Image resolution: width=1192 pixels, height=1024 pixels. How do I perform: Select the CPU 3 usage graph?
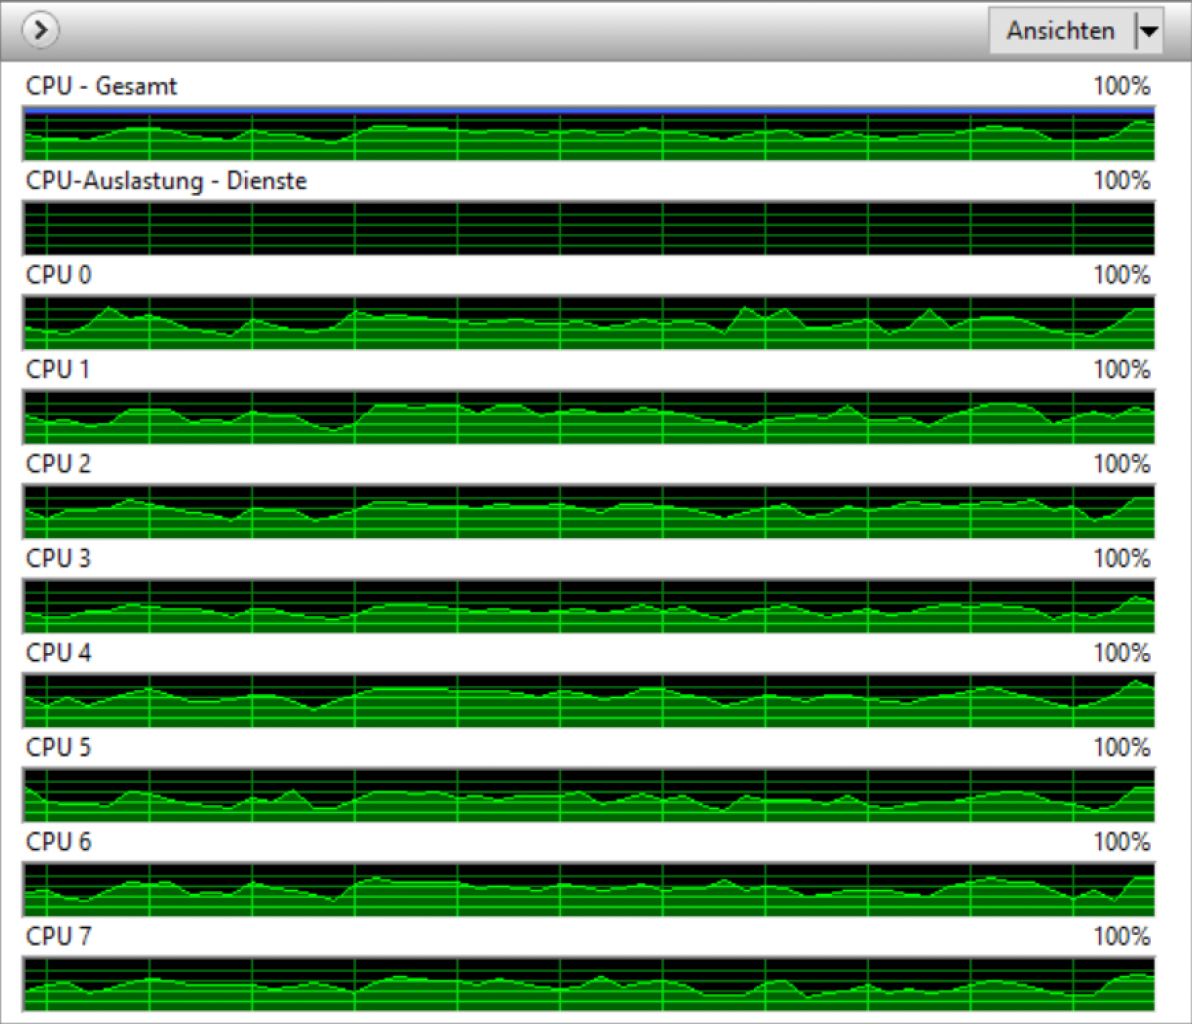[x=589, y=606]
